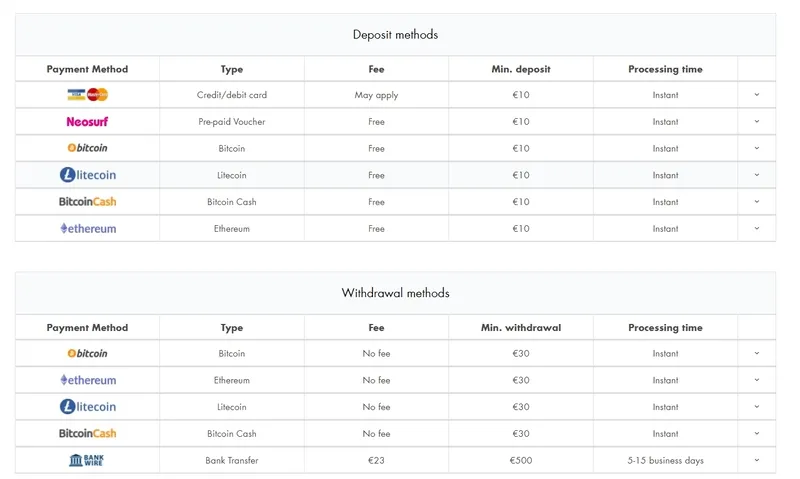Click the Bank Wire logo in withdrawal methods
This screenshot has height=479, width=800.
pos(87,460)
